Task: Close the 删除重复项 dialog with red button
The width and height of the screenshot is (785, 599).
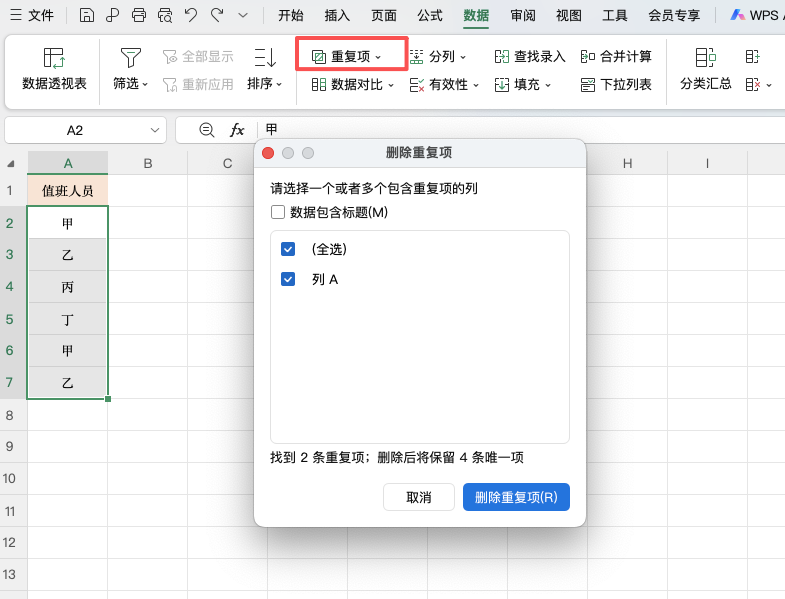Action: click(x=268, y=153)
